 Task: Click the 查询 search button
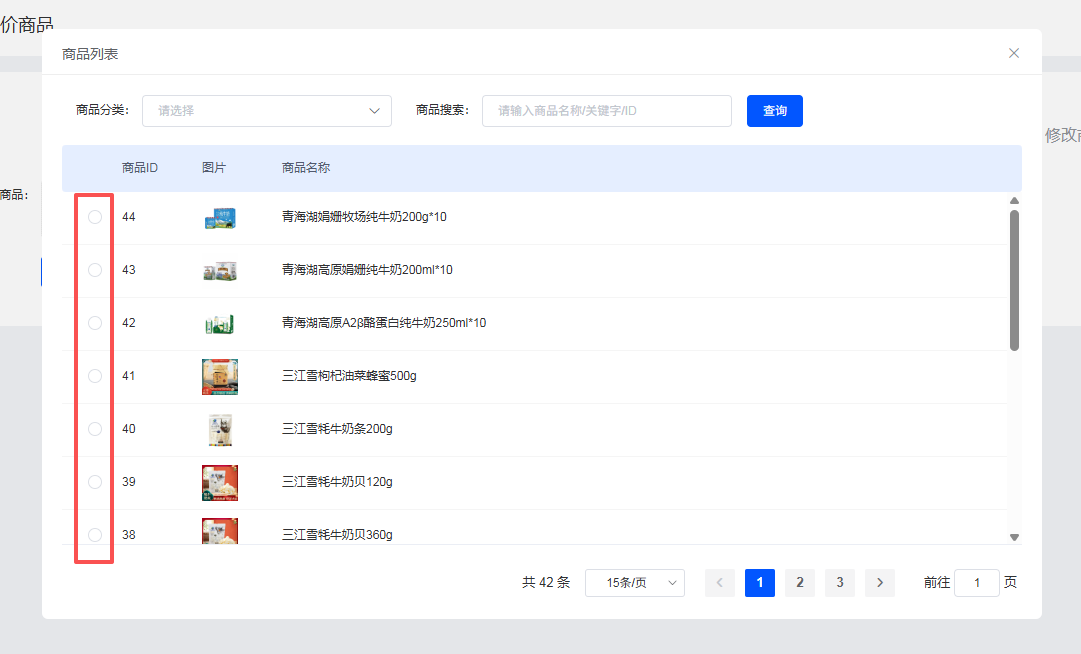pos(775,111)
